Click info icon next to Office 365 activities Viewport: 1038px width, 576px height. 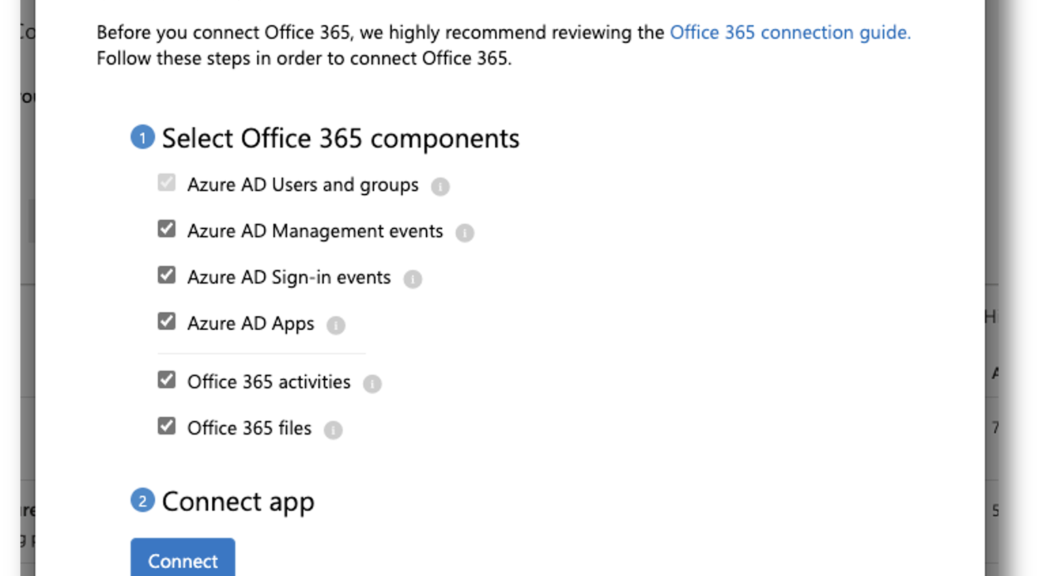(x=372, y=384)
